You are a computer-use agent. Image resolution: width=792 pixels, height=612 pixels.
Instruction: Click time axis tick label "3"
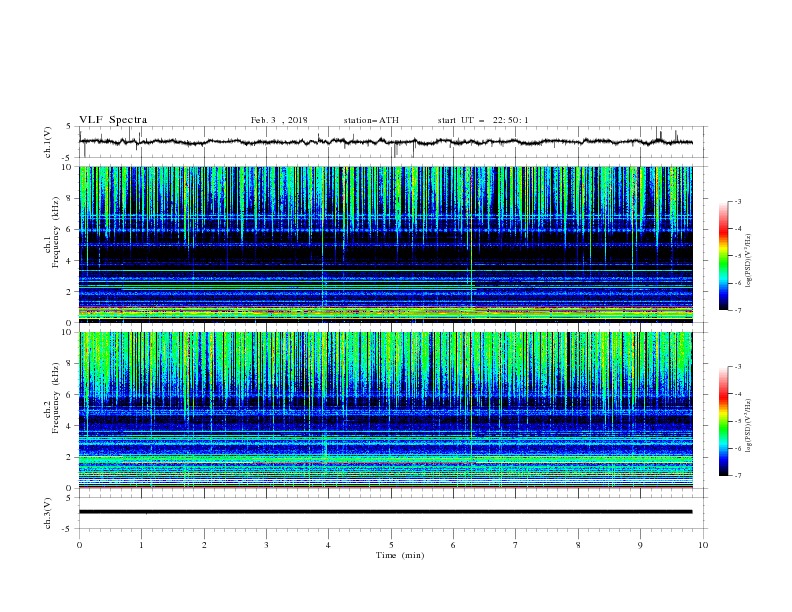point(266,545)
